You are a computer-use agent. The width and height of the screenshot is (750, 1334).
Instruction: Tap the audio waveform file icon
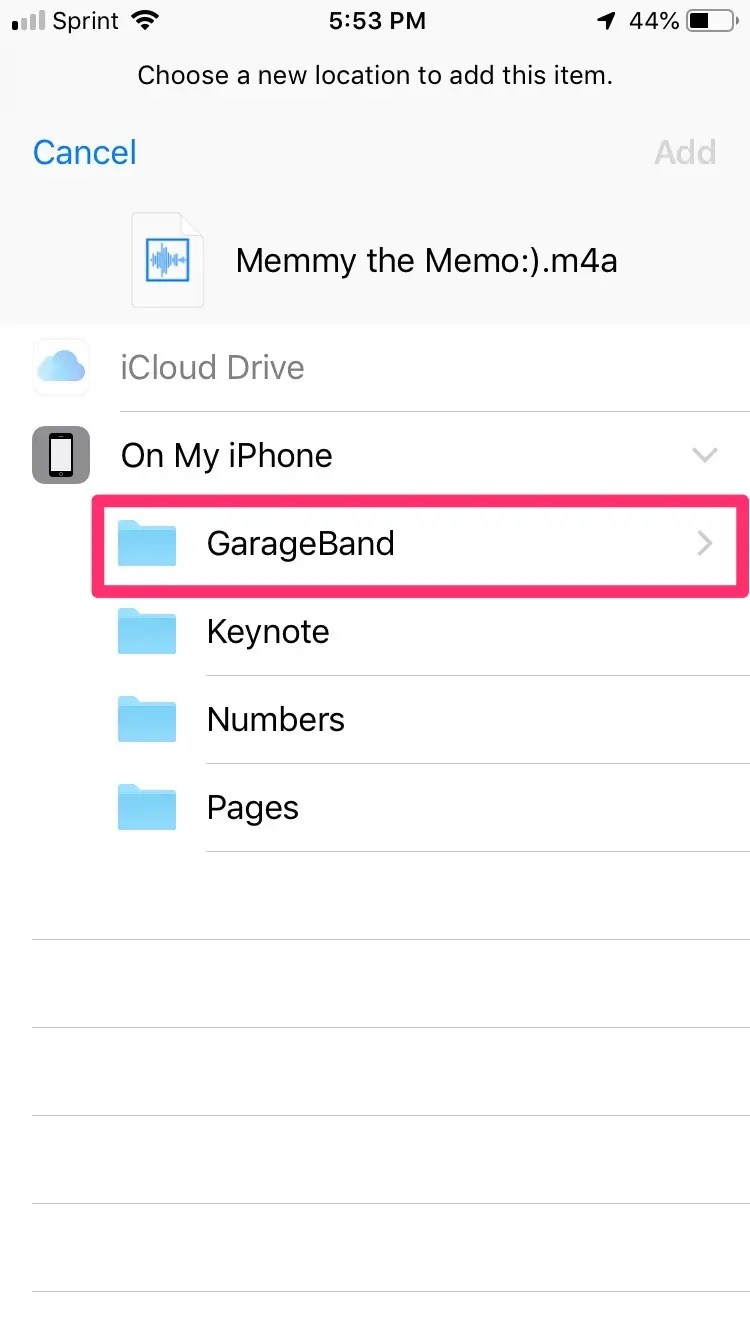pos(168,260)
